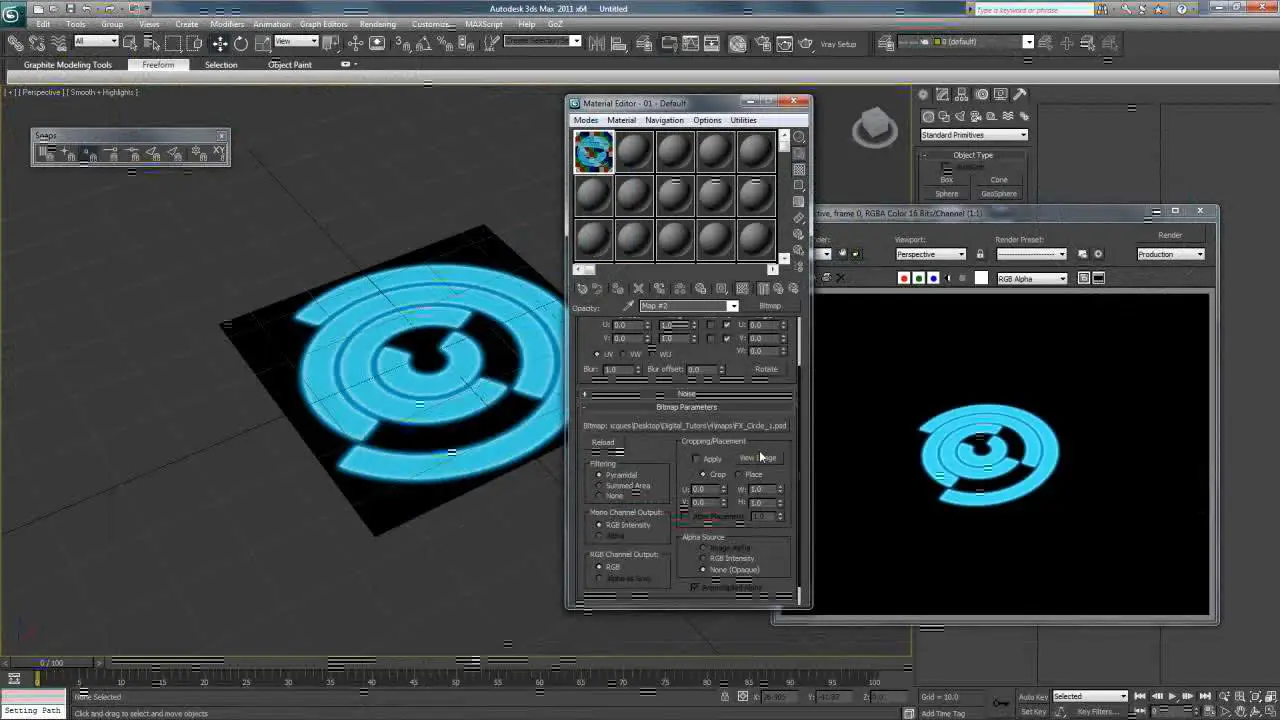Open the Perspective viewport dropdown in render window
The height and width of the screenshot is (720, 1280).
(x=930, y=254)
